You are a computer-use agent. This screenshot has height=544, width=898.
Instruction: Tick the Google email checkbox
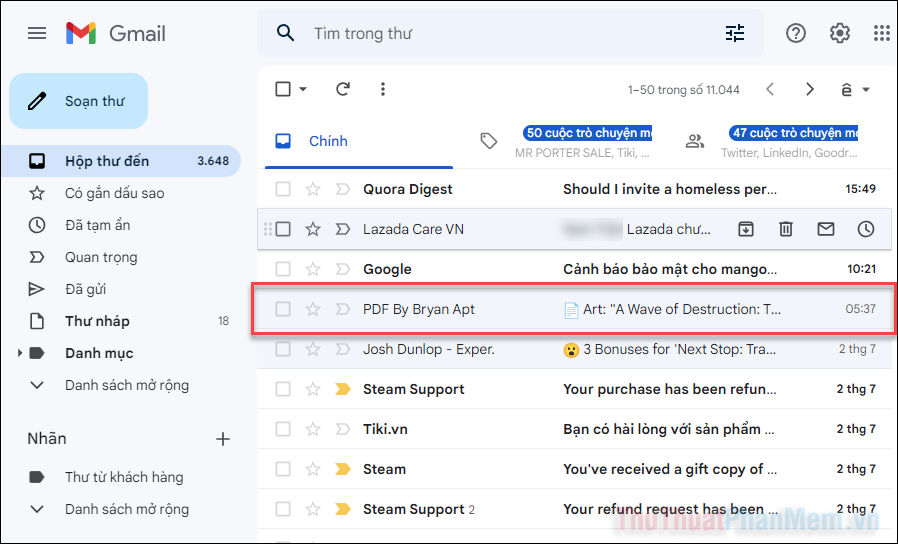pos(283,269)
